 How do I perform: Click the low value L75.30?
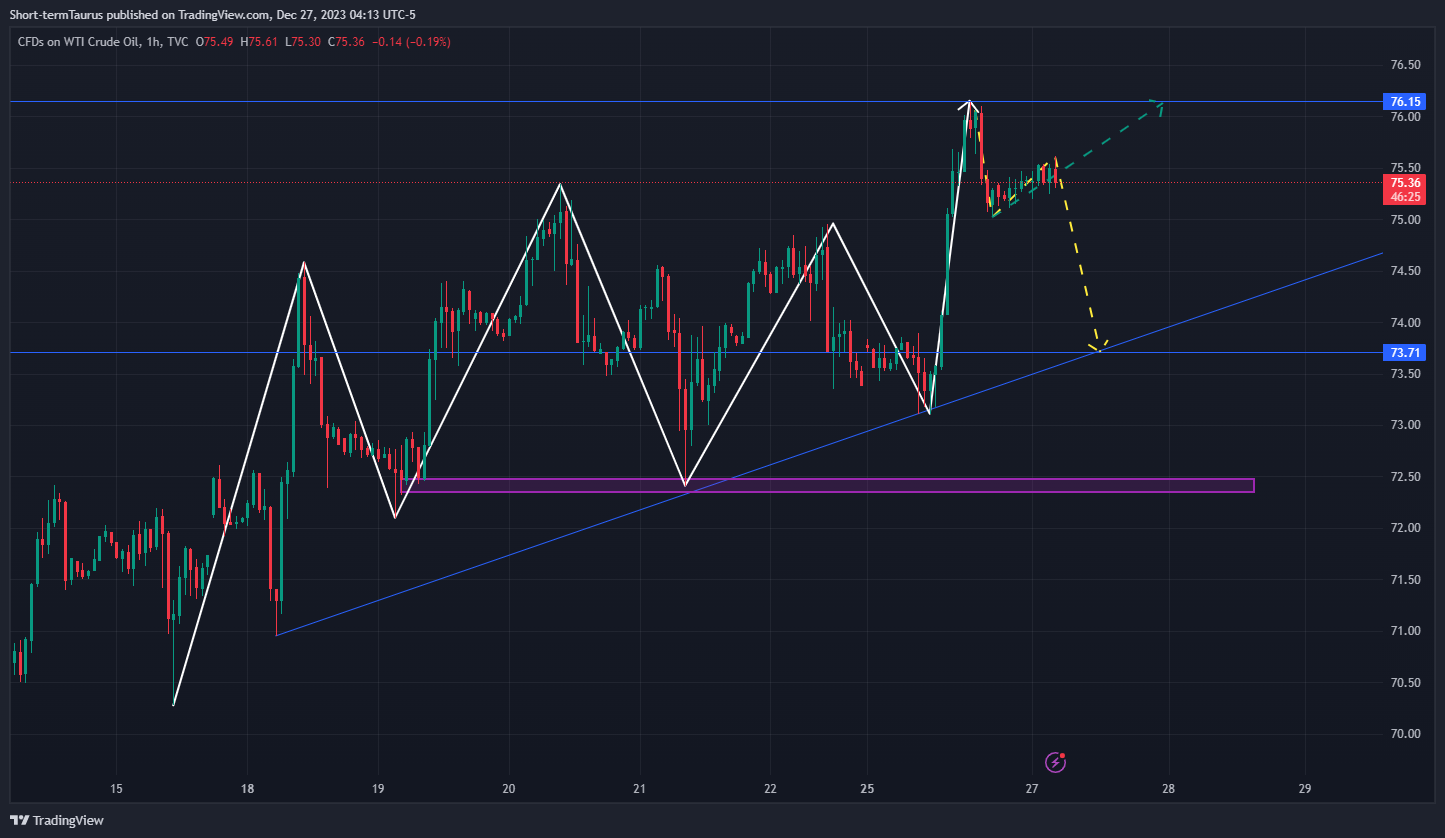[301, 42]
